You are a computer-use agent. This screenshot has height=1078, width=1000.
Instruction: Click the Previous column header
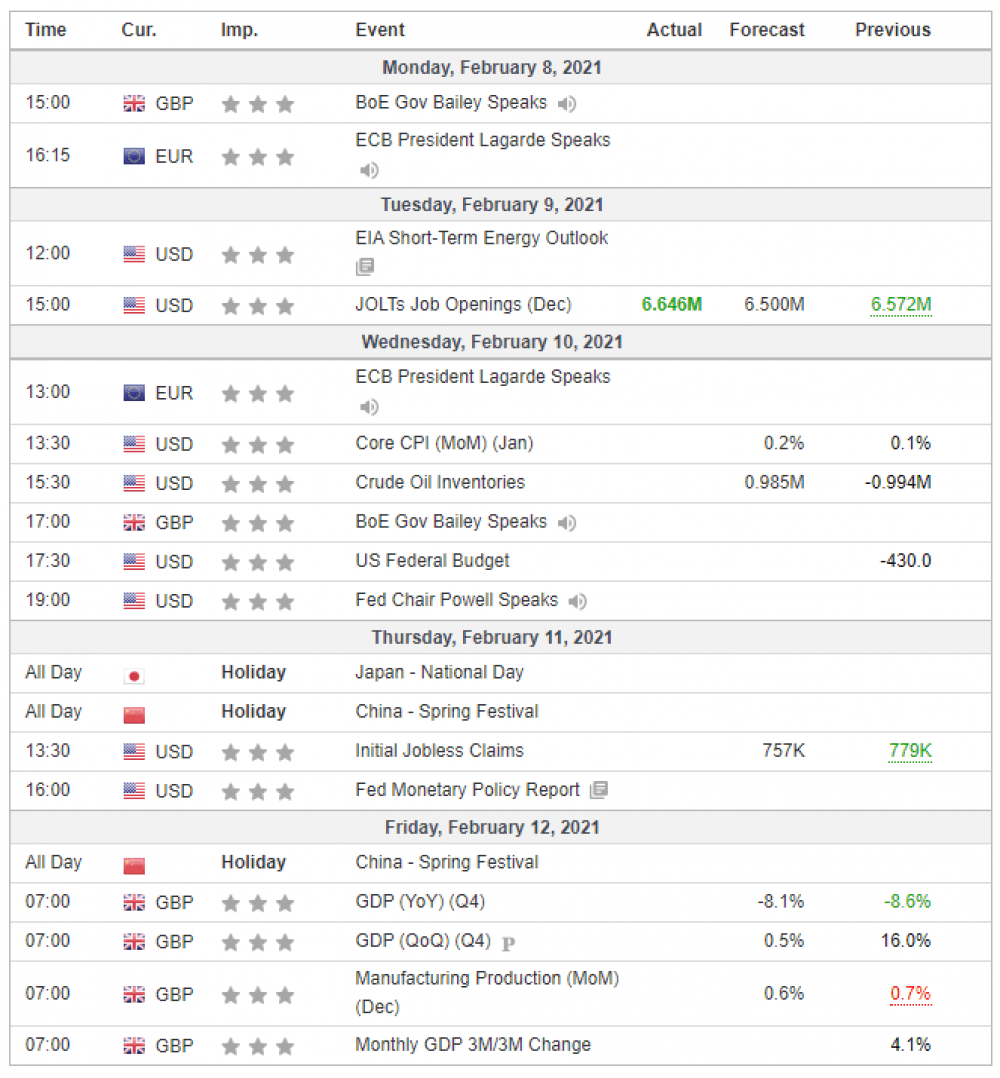pos(893,30)
